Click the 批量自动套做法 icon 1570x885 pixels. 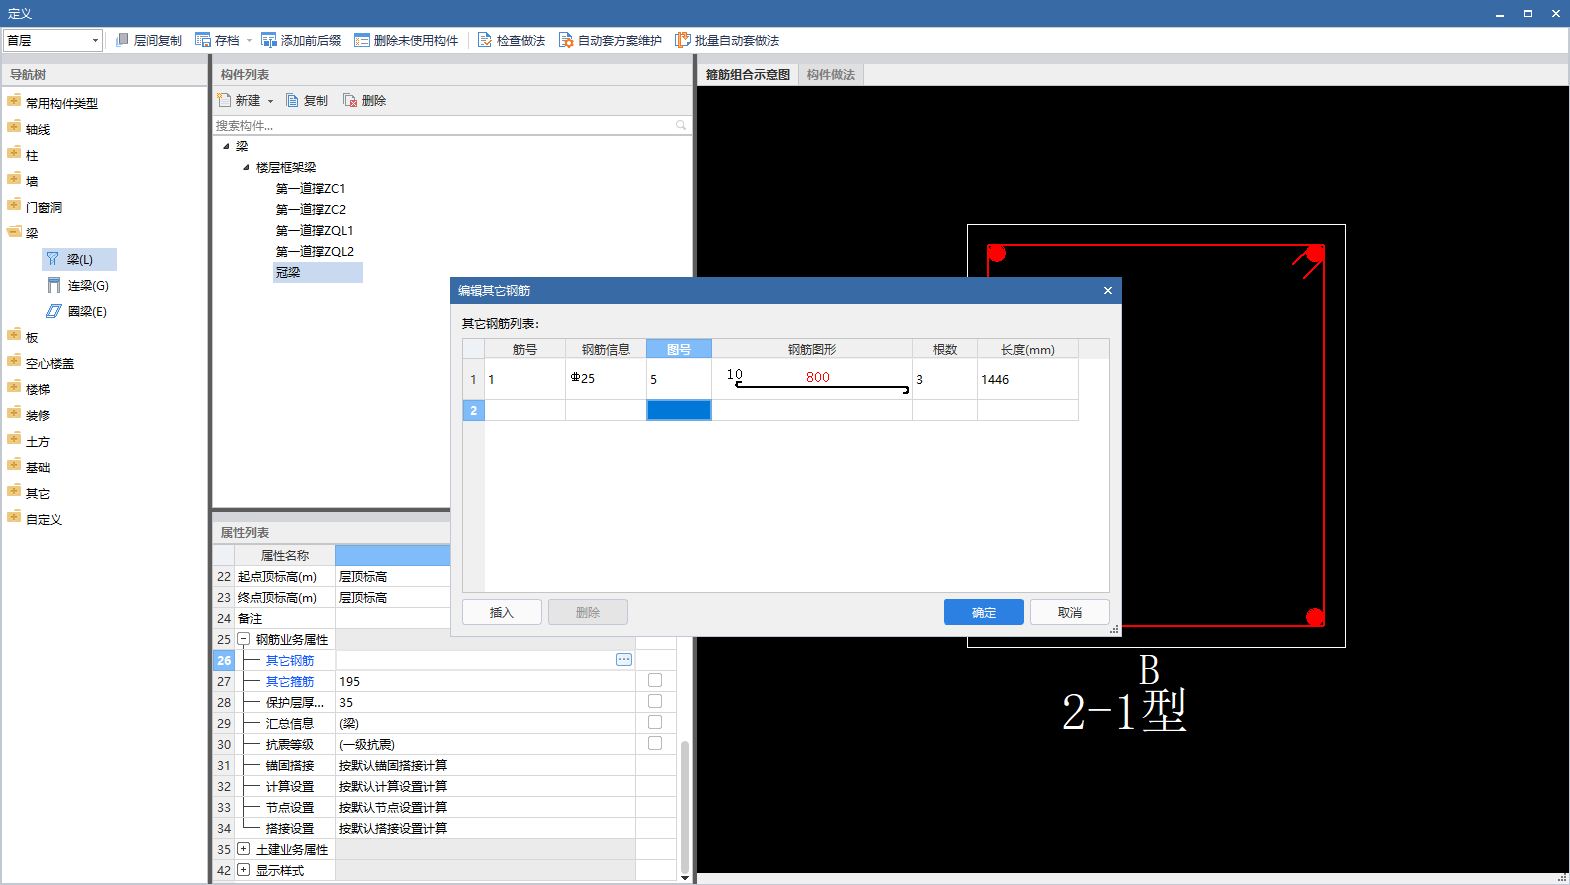[683, 40]
